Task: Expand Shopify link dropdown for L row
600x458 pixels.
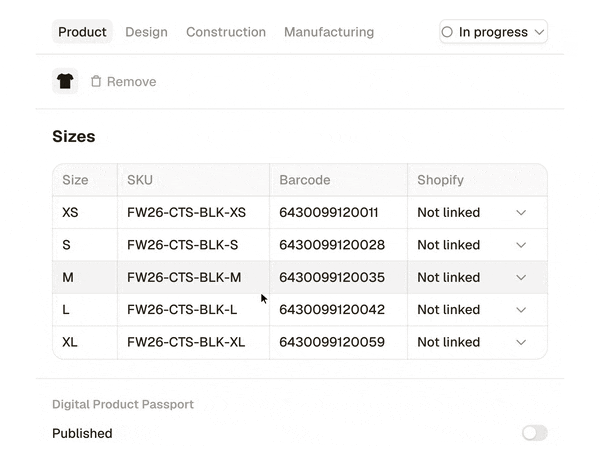Action: 521,310
